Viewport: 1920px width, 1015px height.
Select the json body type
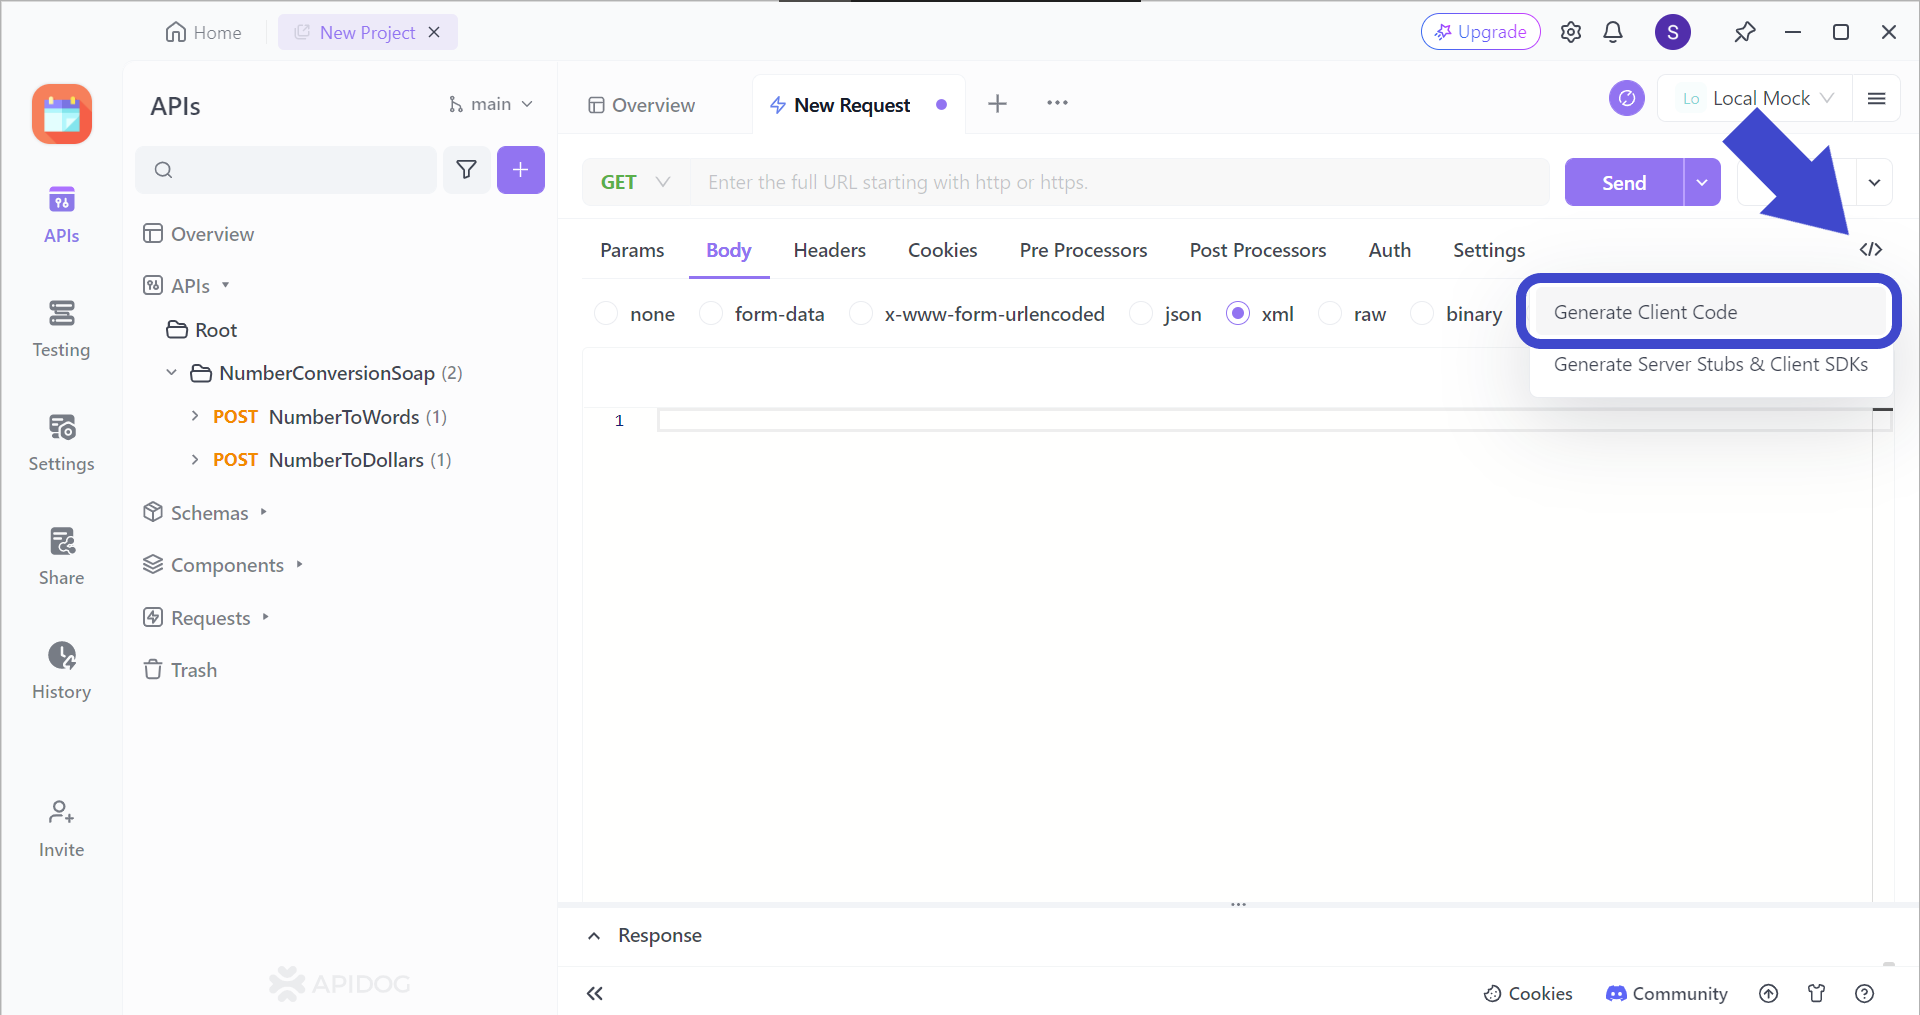1141,314
